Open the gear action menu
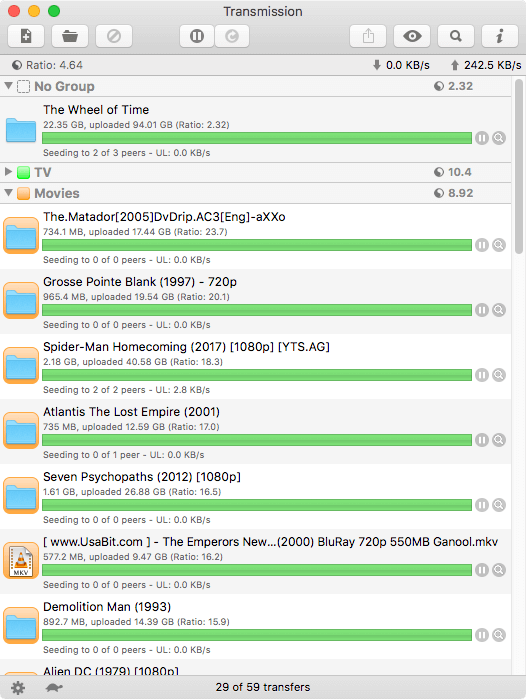The height and width of the screenshot is (699, 526). pos(18,688)
